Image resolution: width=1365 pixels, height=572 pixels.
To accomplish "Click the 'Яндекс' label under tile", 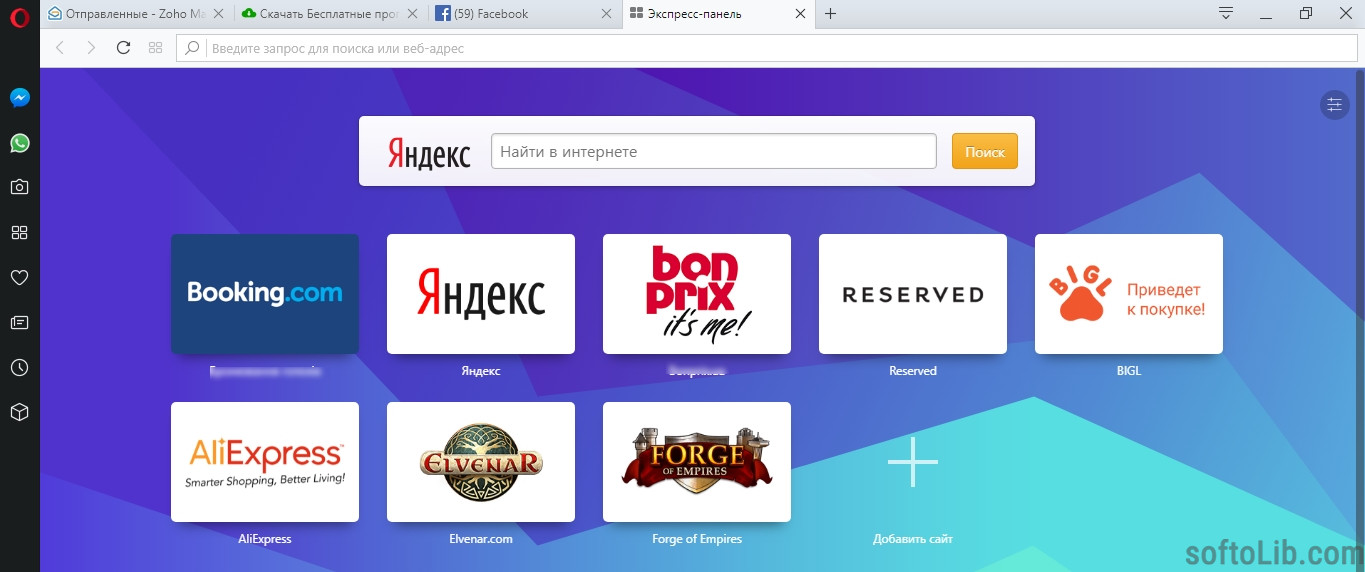I will click(481, 371).
